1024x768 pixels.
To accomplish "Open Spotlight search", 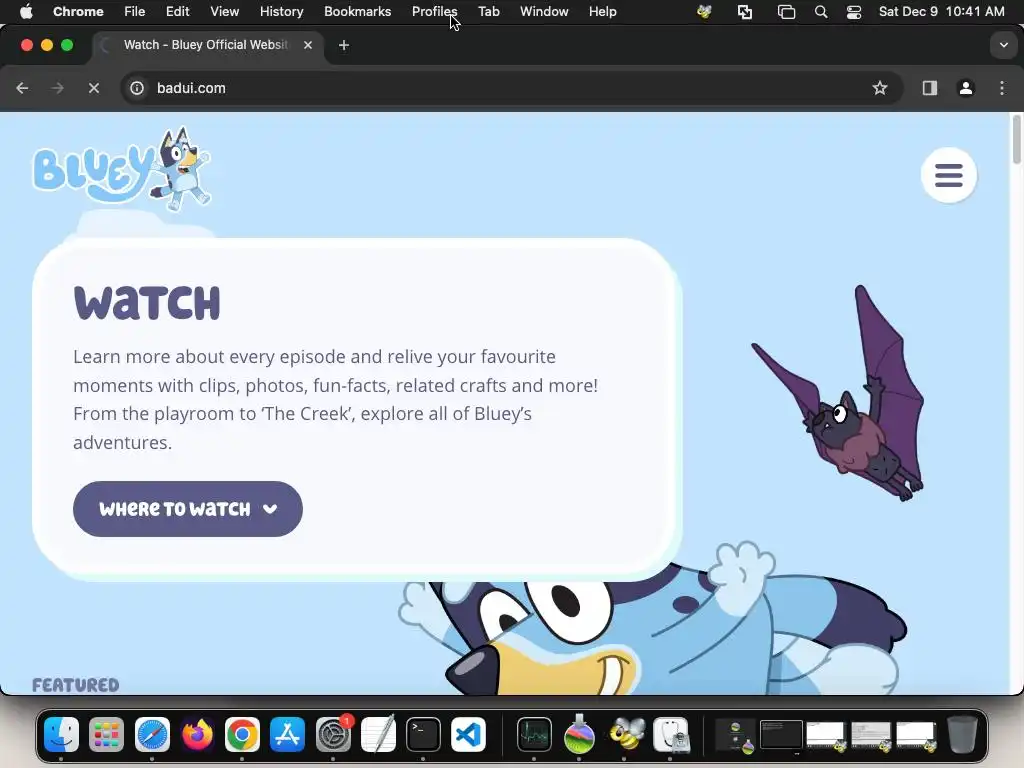I will tap(821, 11).
